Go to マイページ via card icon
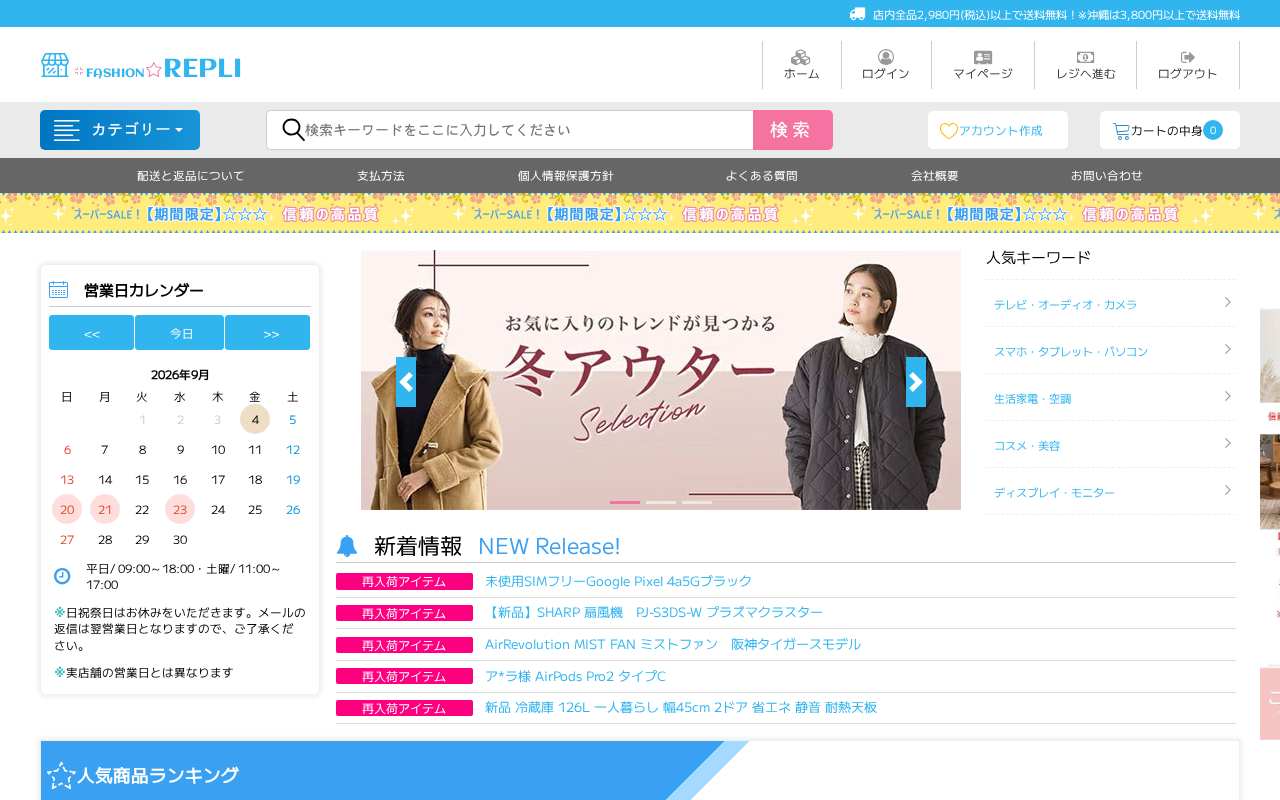Screen dimensions: 1280x800 pos(983,58)
